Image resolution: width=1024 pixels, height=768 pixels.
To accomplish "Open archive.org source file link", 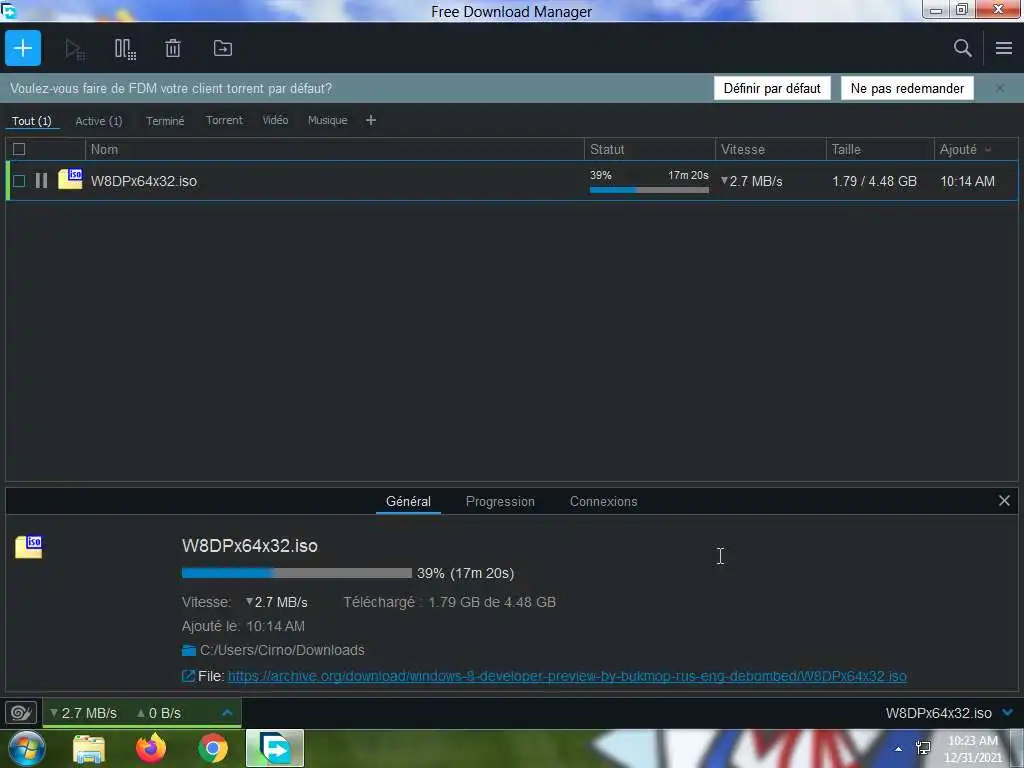I will (567, 677).
